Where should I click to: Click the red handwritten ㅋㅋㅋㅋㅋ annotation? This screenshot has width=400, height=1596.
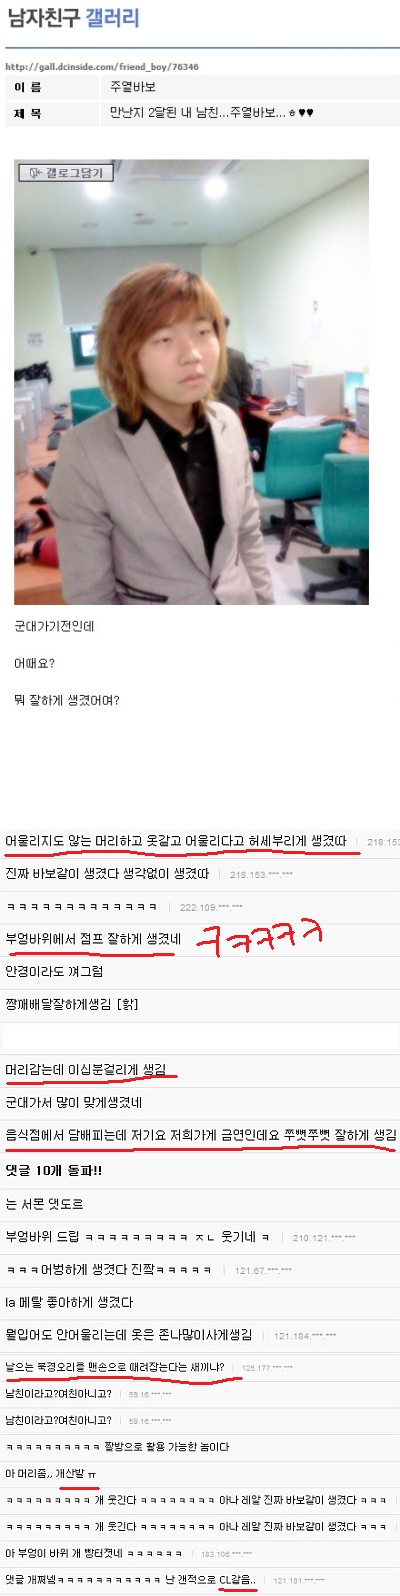tap(260, 939)
